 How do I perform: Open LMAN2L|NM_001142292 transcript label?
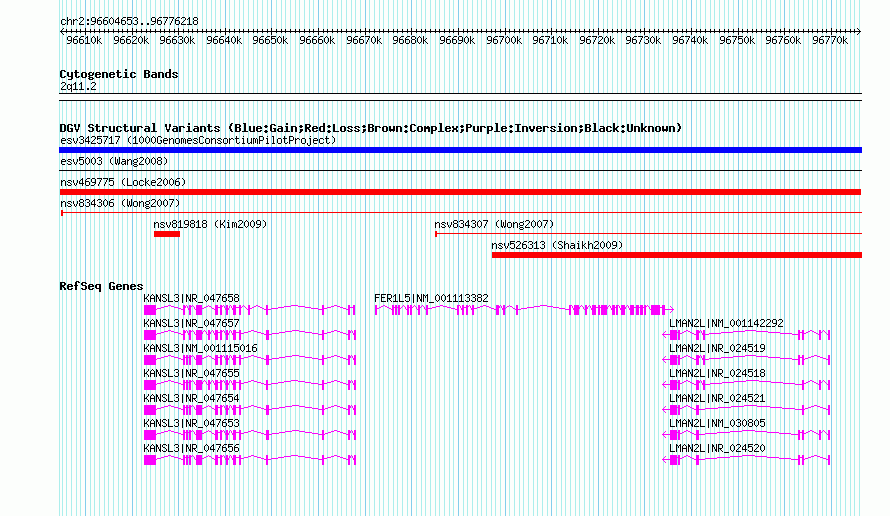tap(726, 323)
